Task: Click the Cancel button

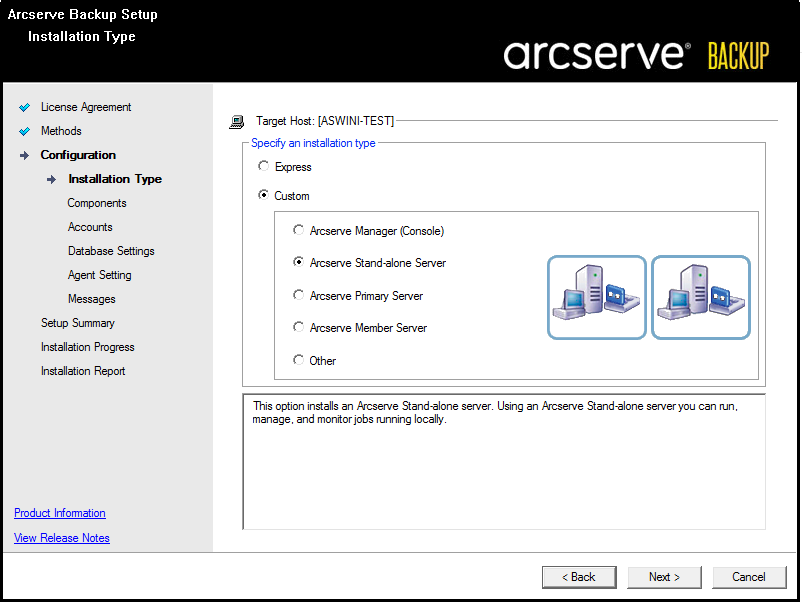Action: [749, 578]
